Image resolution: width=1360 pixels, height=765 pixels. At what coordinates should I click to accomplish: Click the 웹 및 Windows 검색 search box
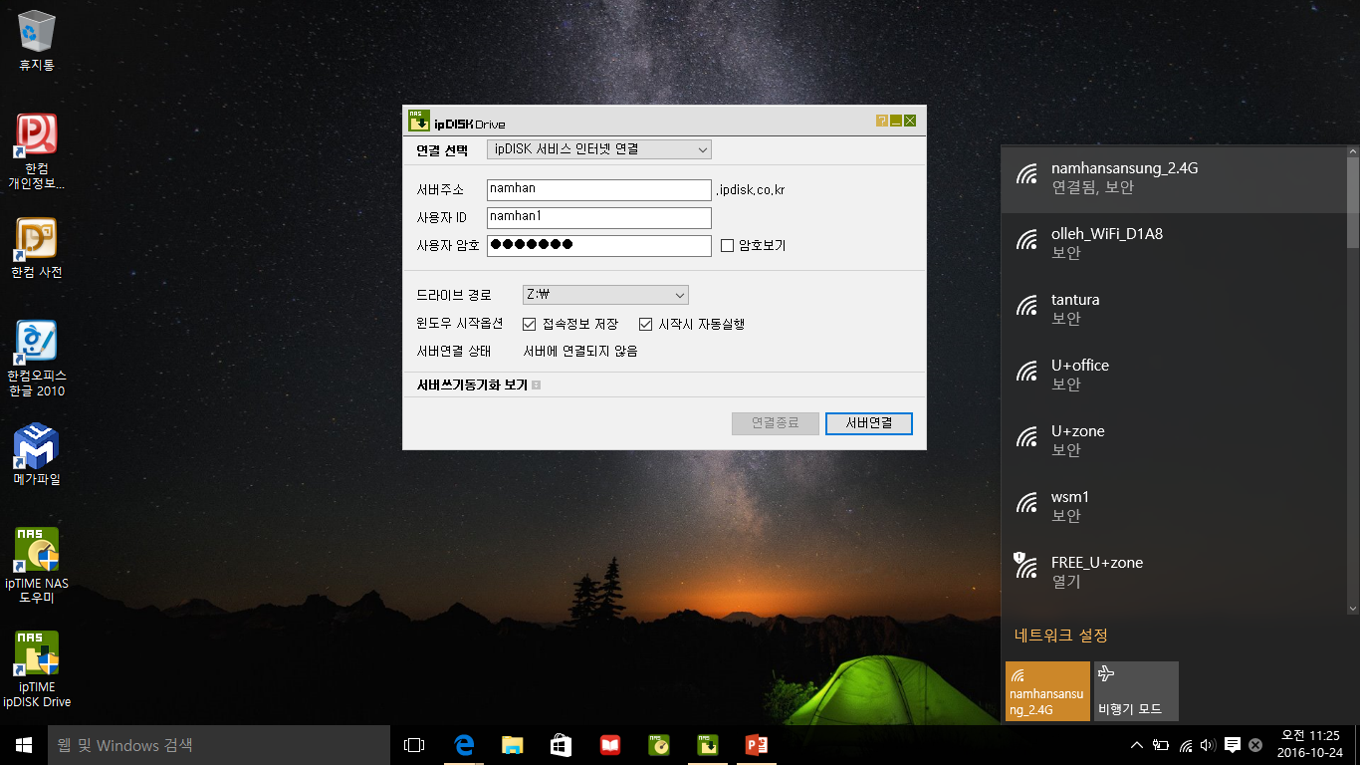point(219,745)
